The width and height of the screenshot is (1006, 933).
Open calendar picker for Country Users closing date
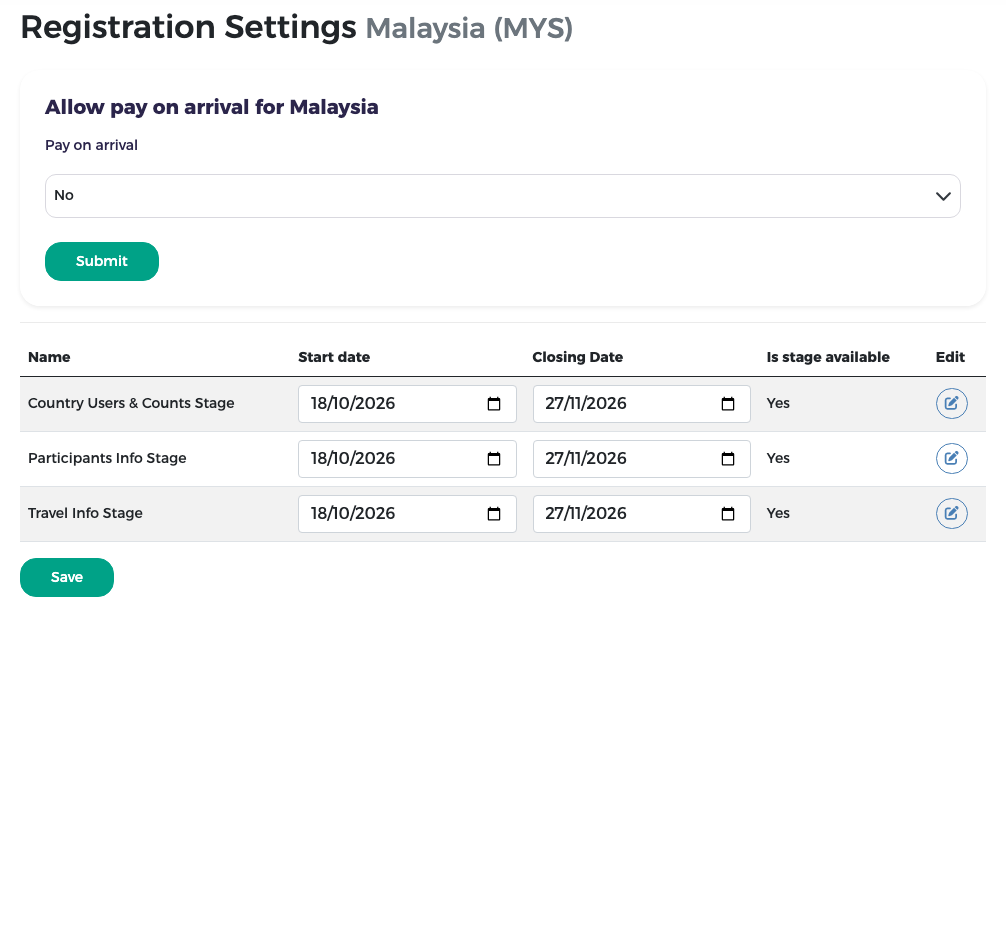728,404
